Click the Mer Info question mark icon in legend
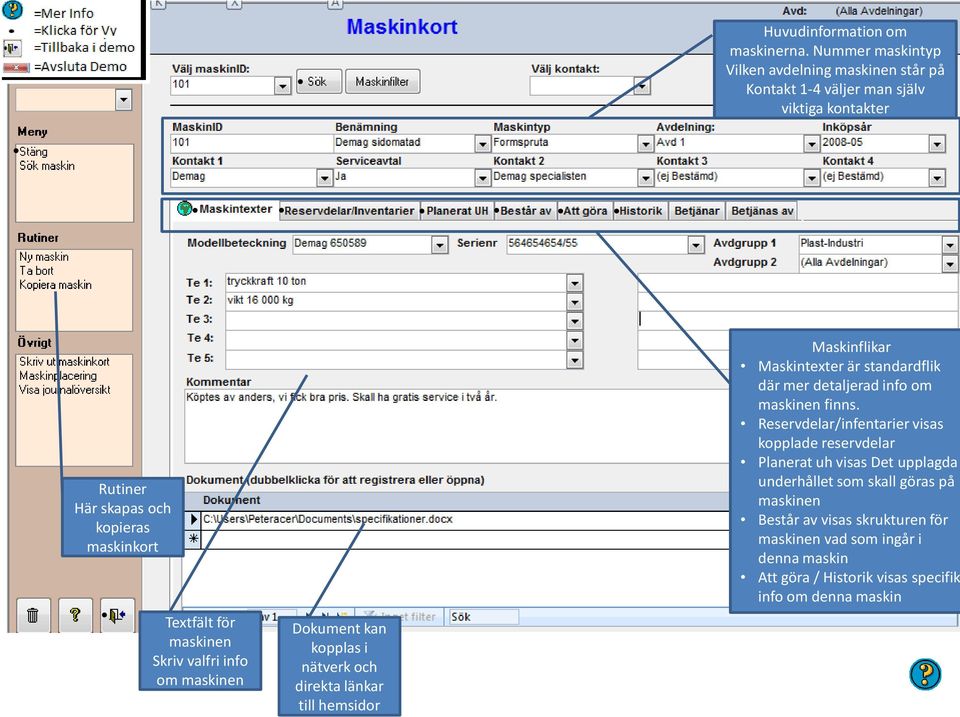Screen dimensions: 960x717 pos(13,10)
